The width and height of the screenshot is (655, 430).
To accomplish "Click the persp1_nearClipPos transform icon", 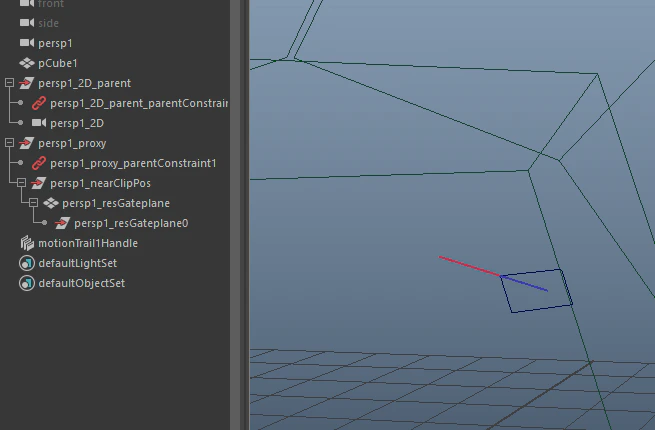I will click(39, 183).
